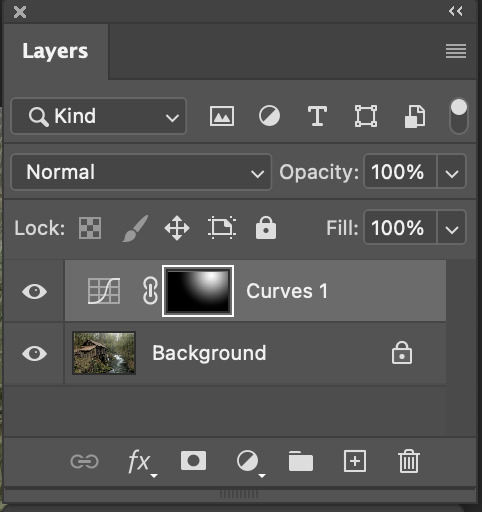Hide the Curves 1 layer
This screenshot has height=512, width=482.
34,291
